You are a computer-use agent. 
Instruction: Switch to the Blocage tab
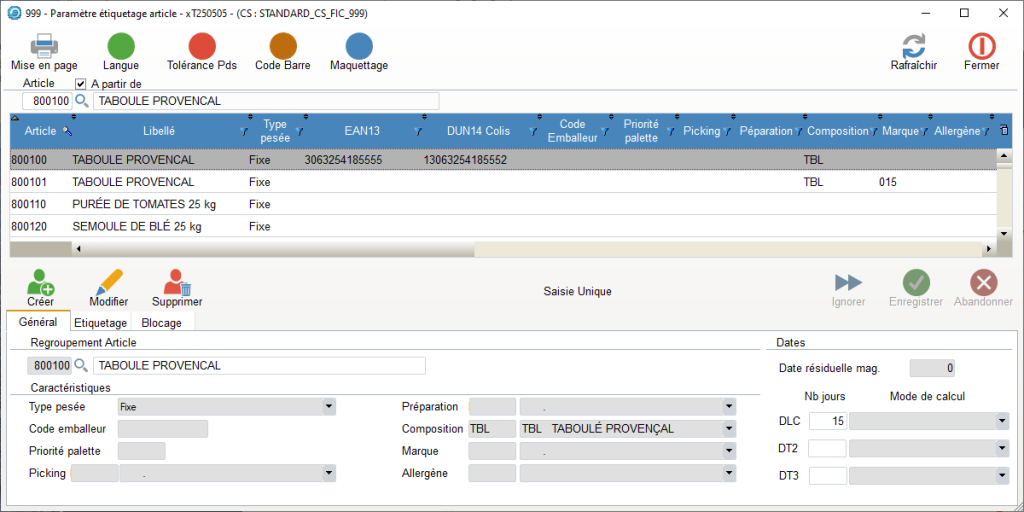point(162,323)
